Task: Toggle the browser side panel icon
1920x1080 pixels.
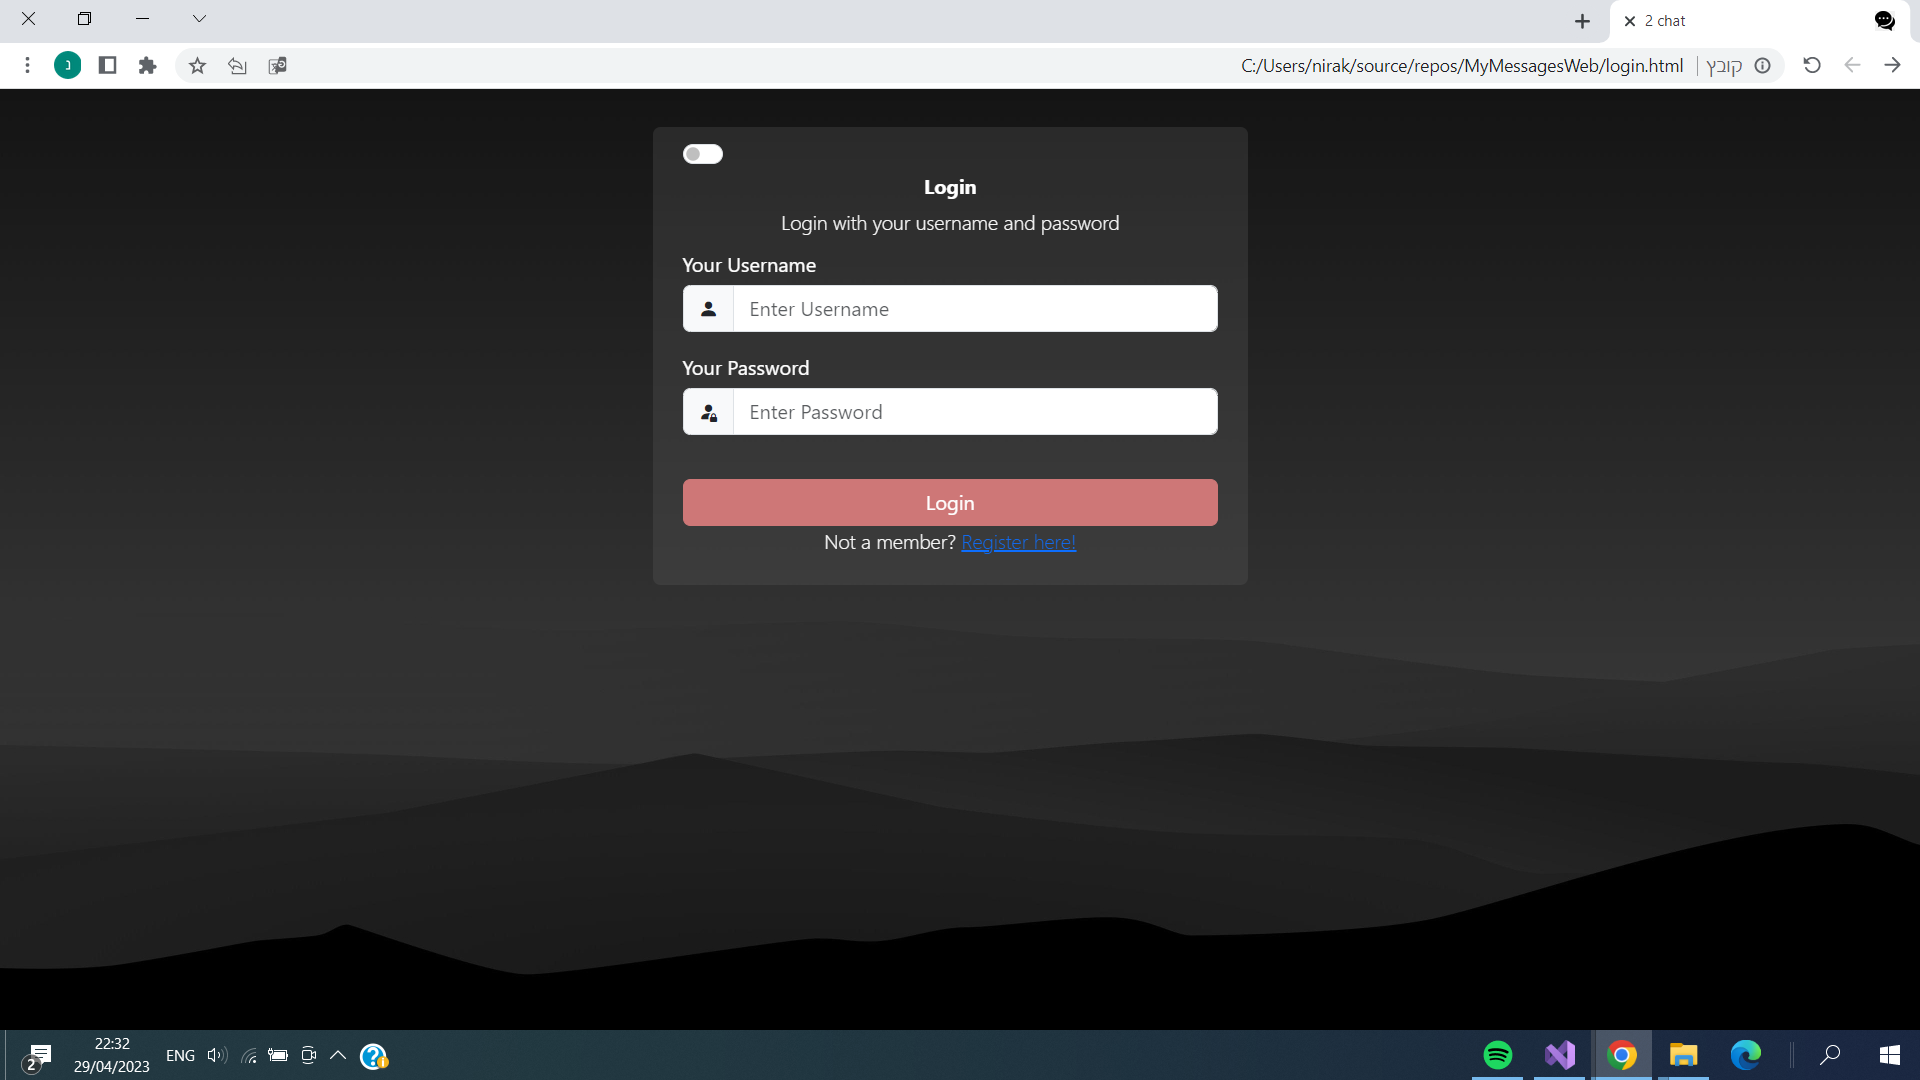Action: (x=107, y=66)
